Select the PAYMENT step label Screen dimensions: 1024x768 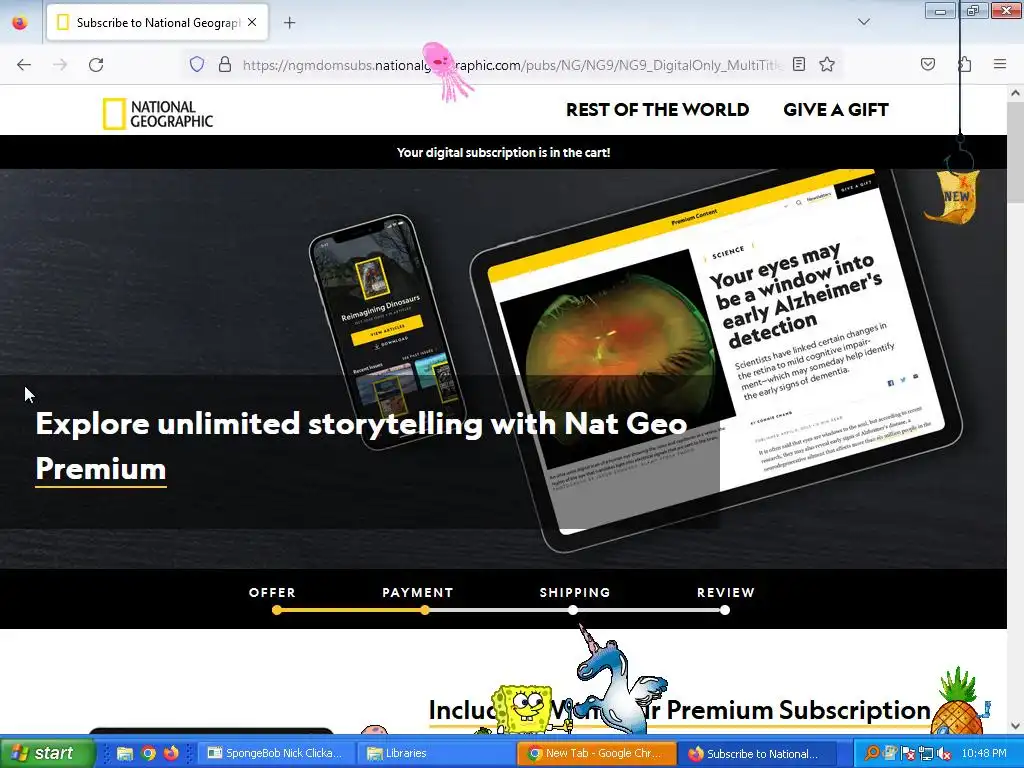coord(418,592)
